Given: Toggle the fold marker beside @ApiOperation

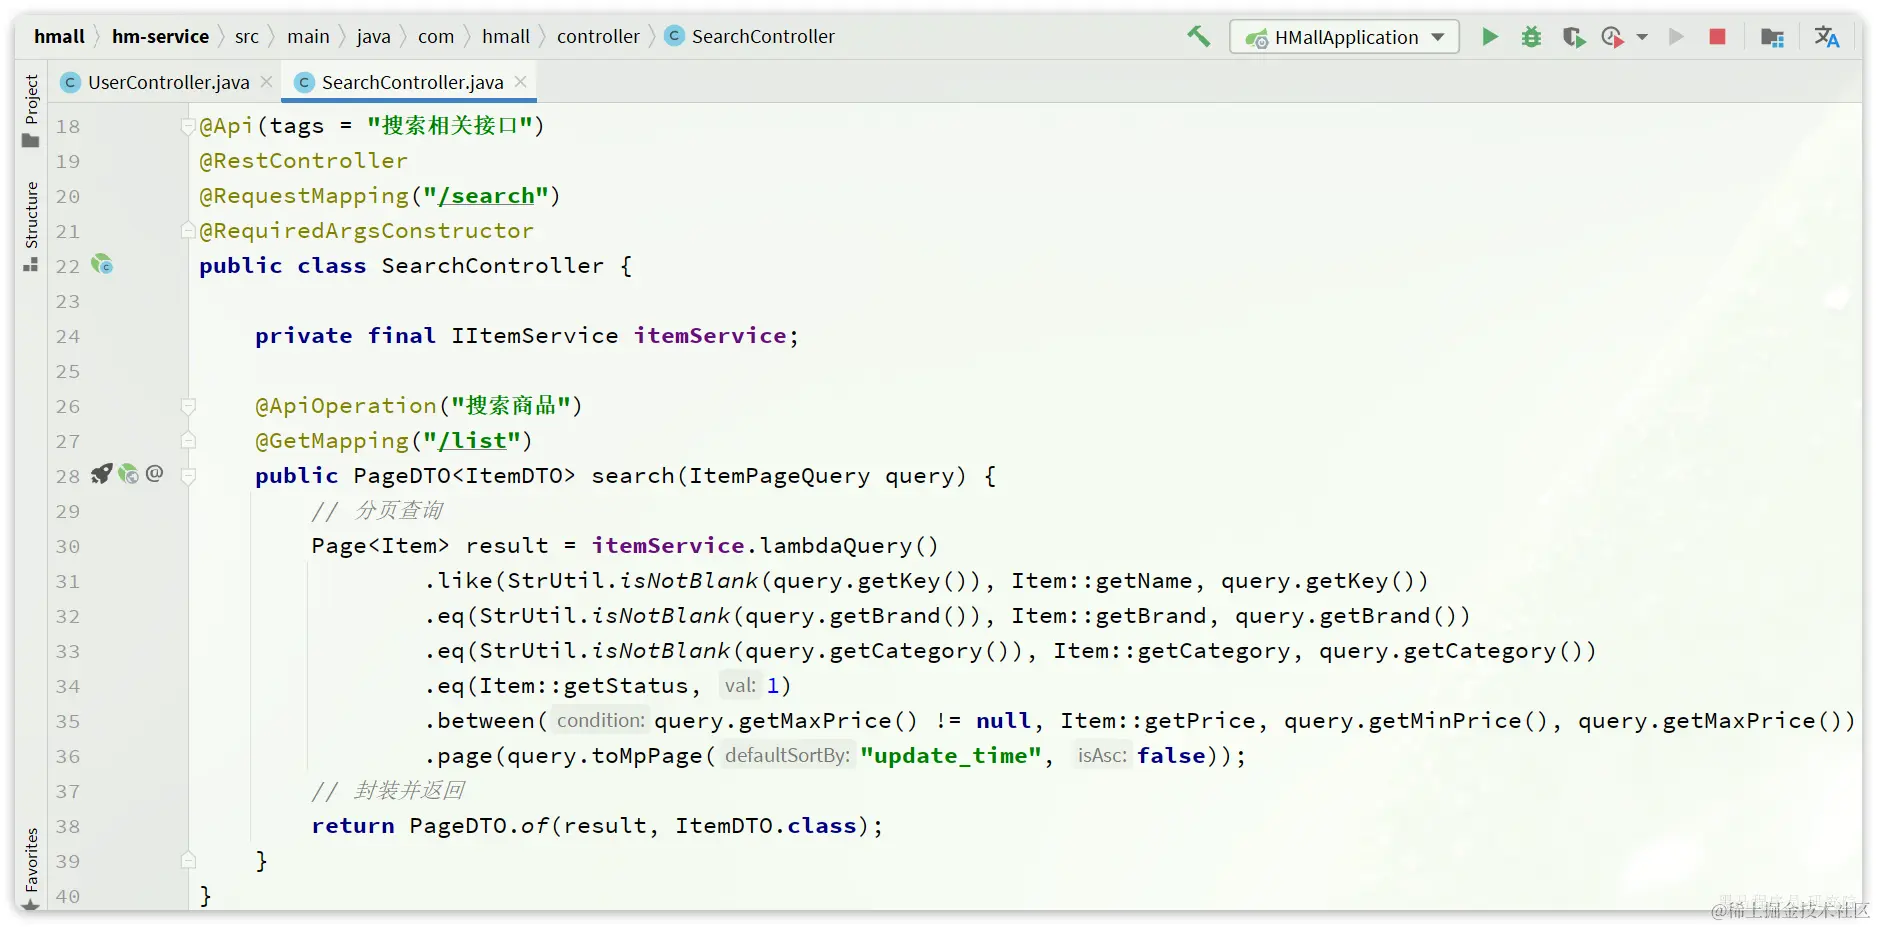Looking at the screenshot, I should tap(187, 406).
